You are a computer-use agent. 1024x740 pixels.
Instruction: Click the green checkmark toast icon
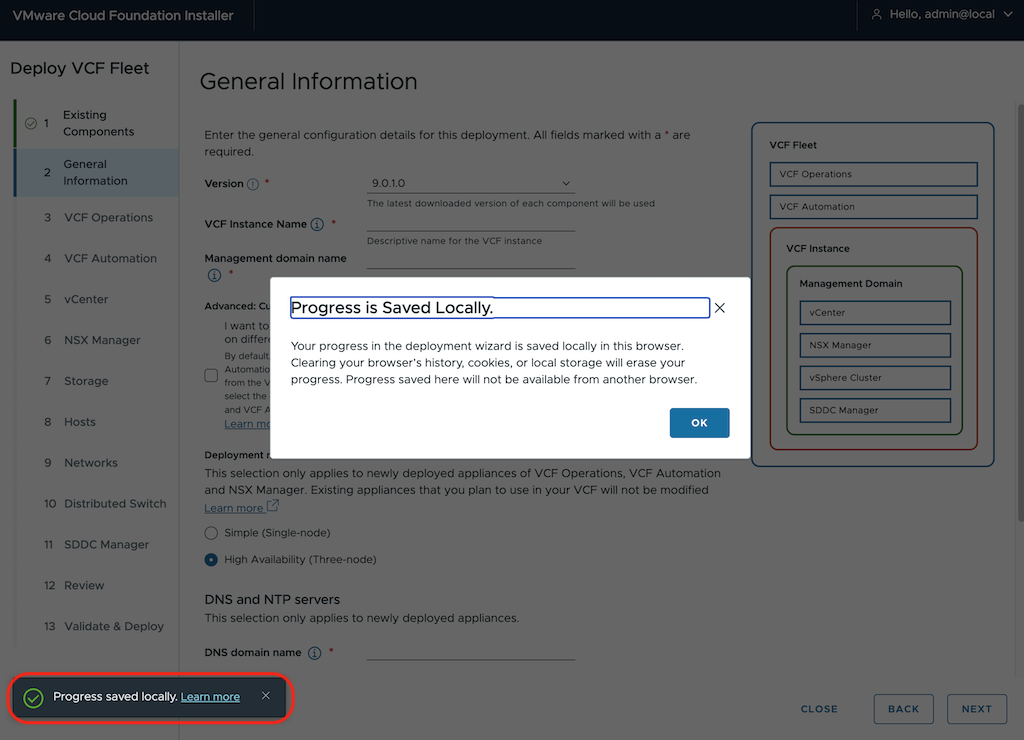pos(33,698)
